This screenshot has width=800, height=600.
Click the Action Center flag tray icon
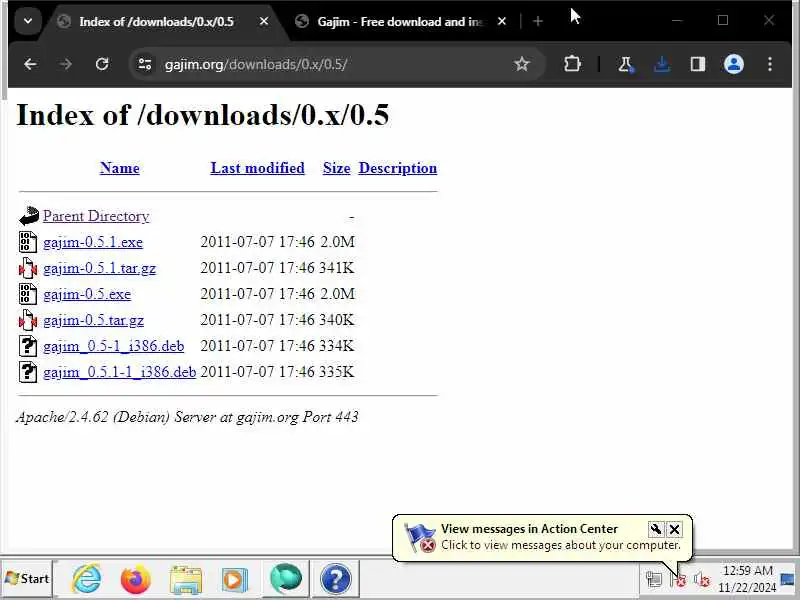click(x=678, y=580)
